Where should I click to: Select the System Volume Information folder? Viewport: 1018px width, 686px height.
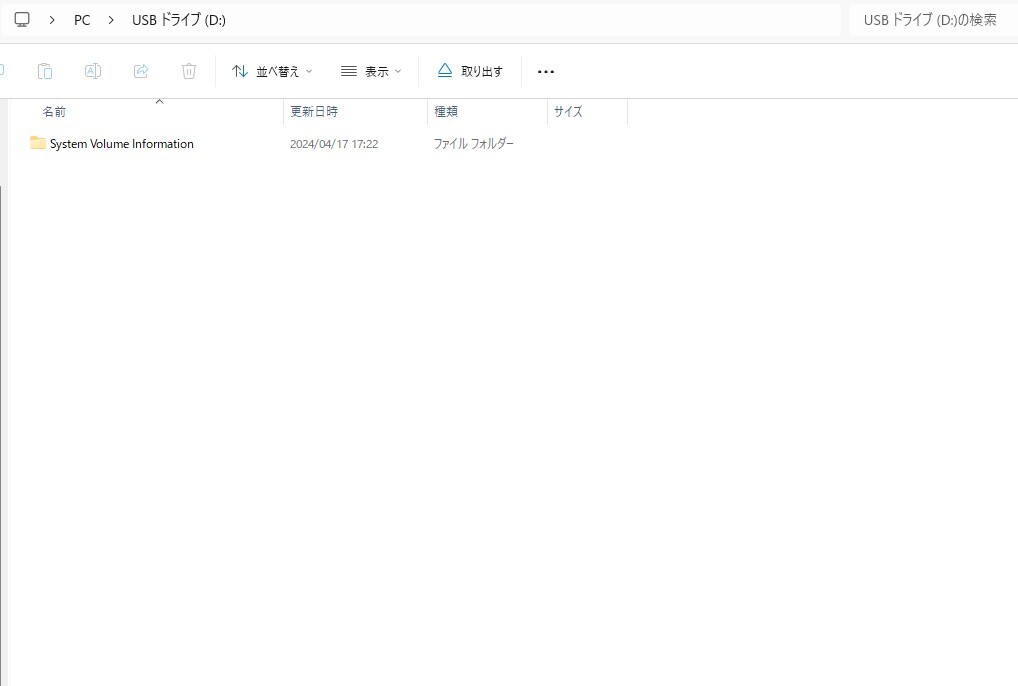121,144
